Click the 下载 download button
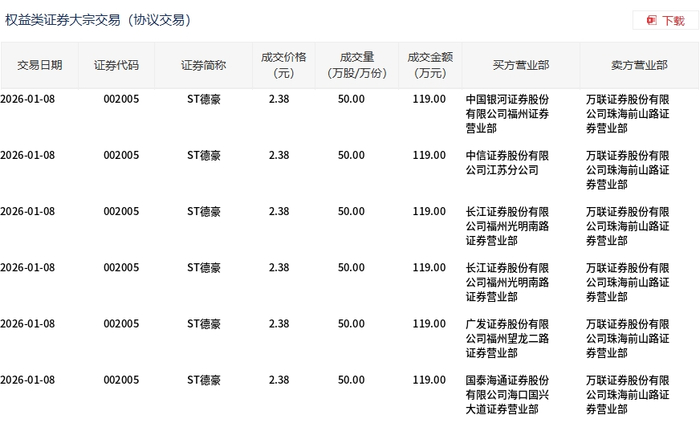This screenshot has height=427, width=700. click(x=665, y=21)
